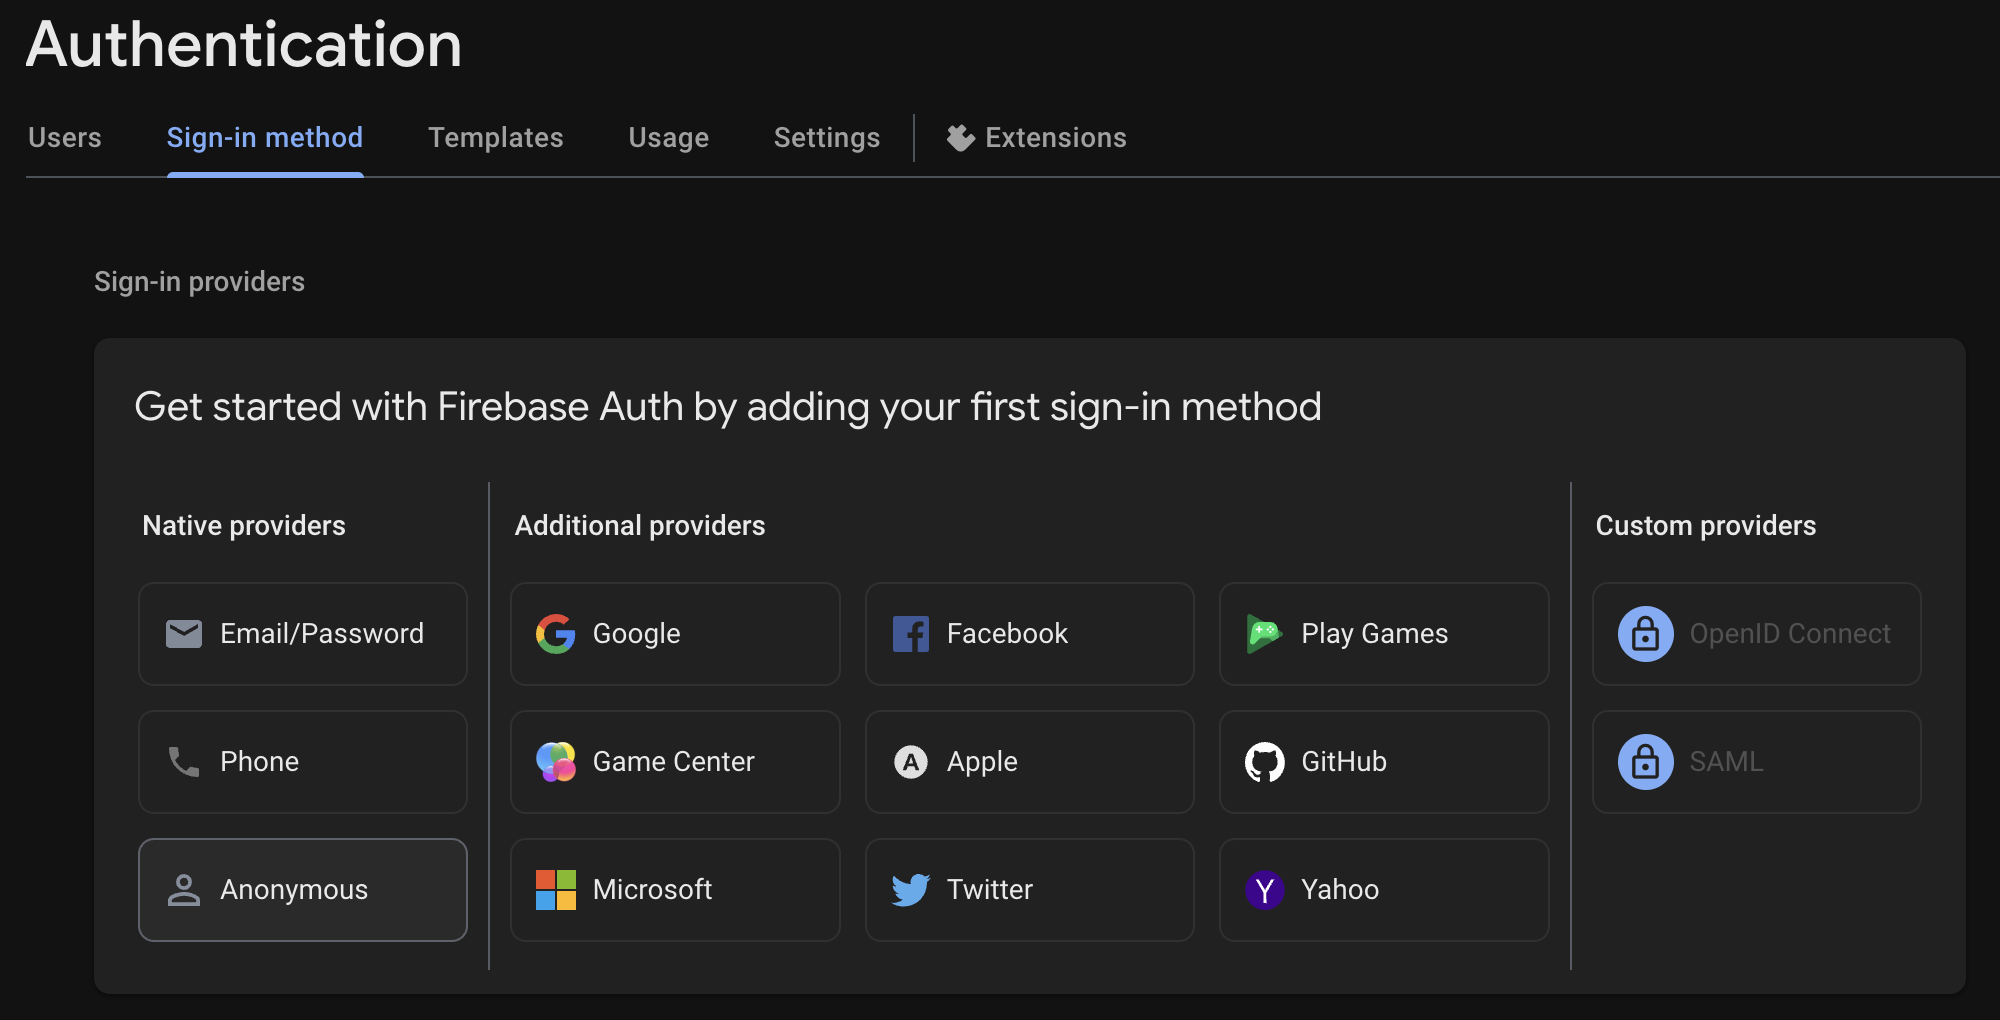Select the Yahoo provider icon

tap(1266, 889)
